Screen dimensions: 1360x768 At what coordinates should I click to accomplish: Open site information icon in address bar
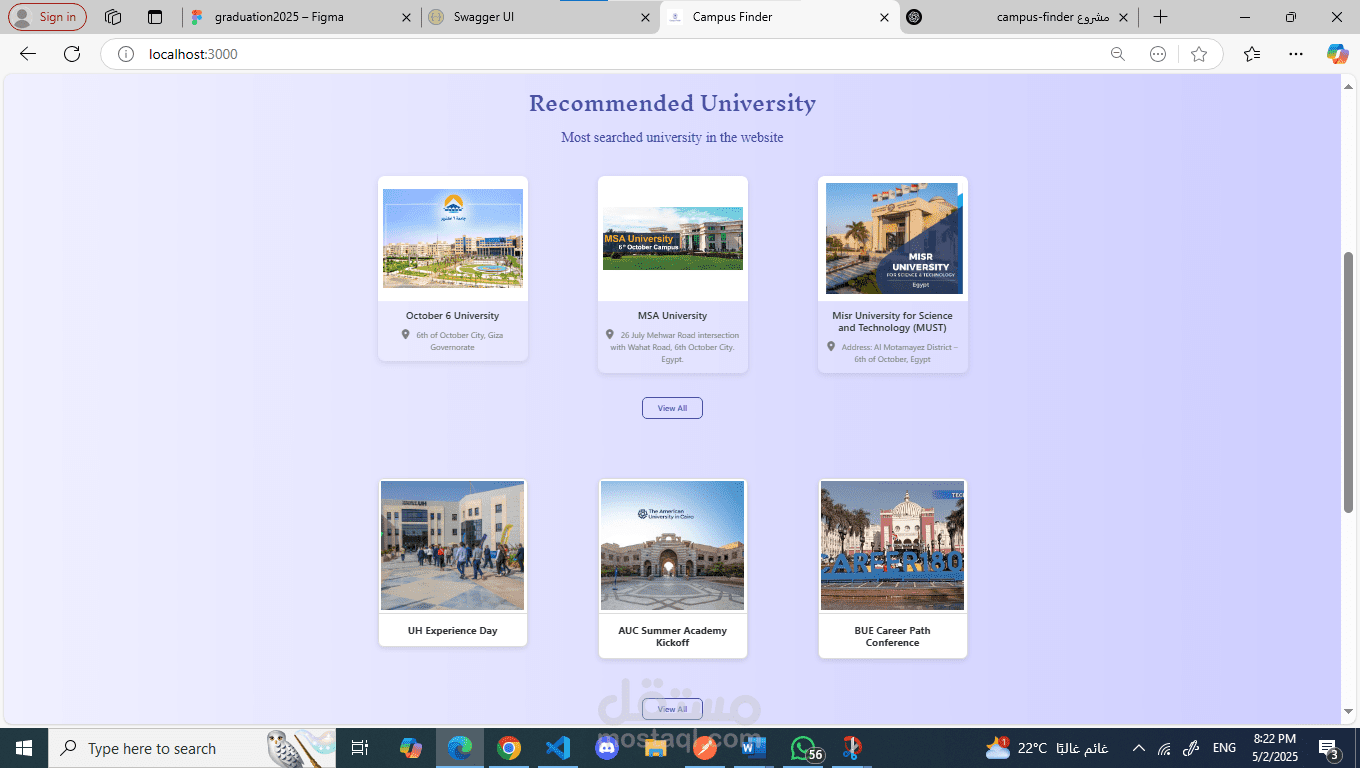pos(126,54)
